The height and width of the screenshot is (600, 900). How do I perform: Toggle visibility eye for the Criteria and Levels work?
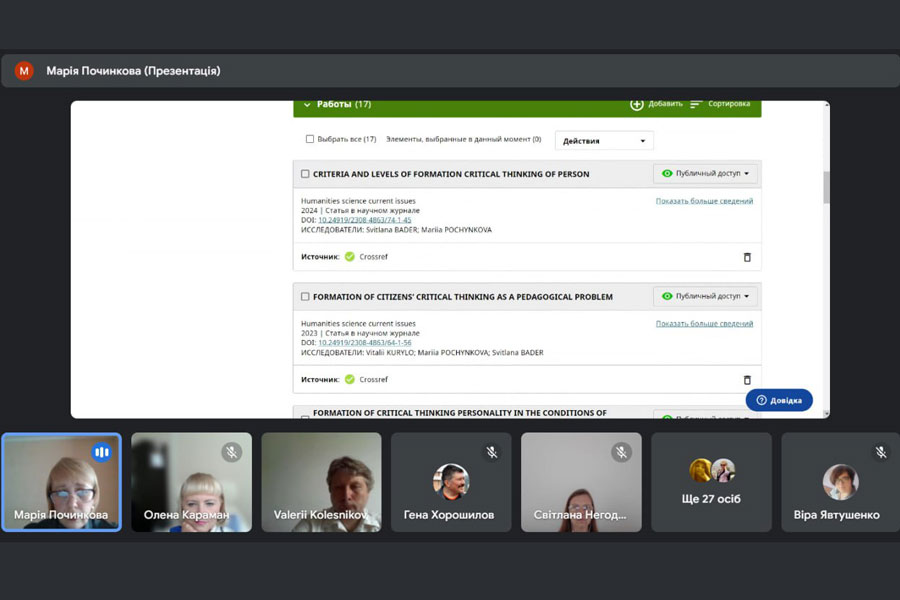[x=666, y=173]
